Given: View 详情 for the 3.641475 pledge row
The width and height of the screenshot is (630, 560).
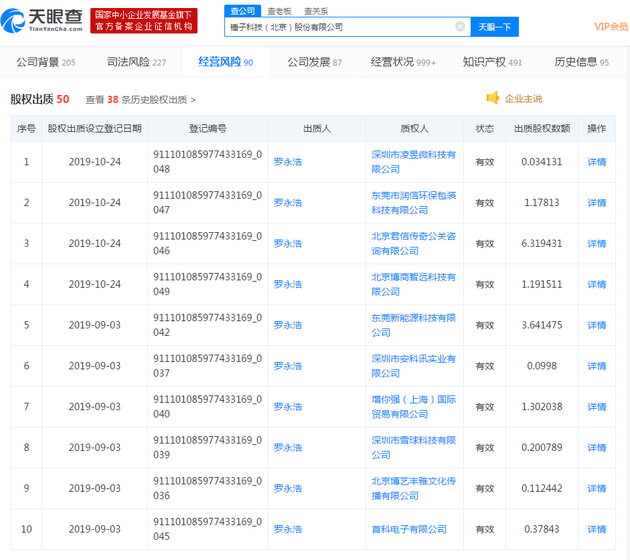Looking at the screenshot, I should coord(596,325).
